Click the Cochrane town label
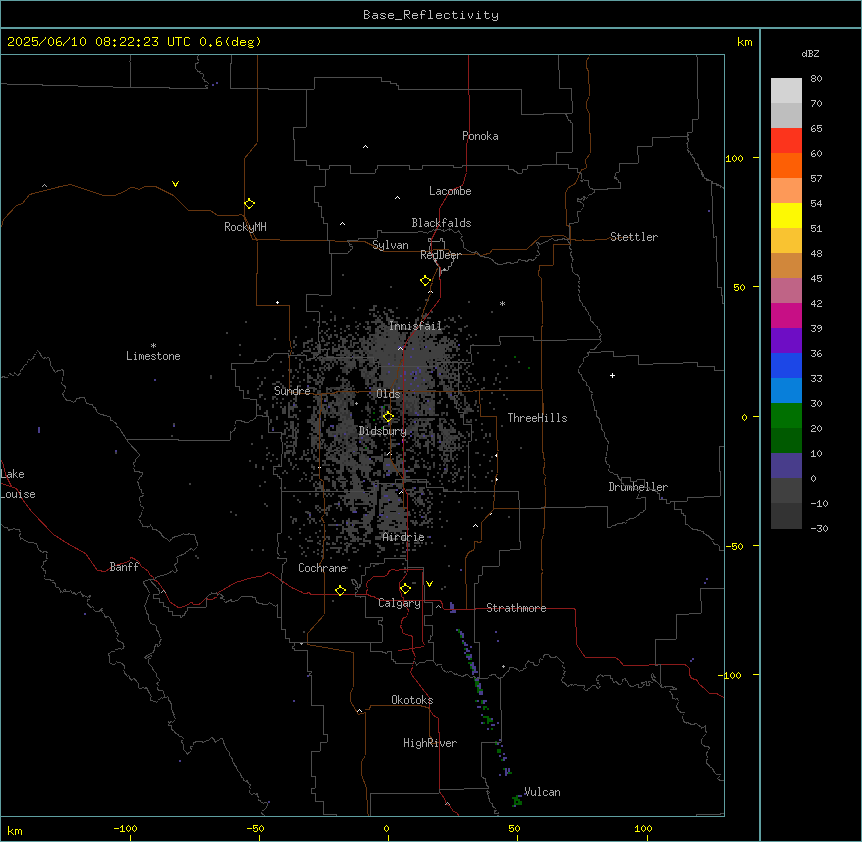The height and width of the screenshot is (842, 862). pos(322,568)
